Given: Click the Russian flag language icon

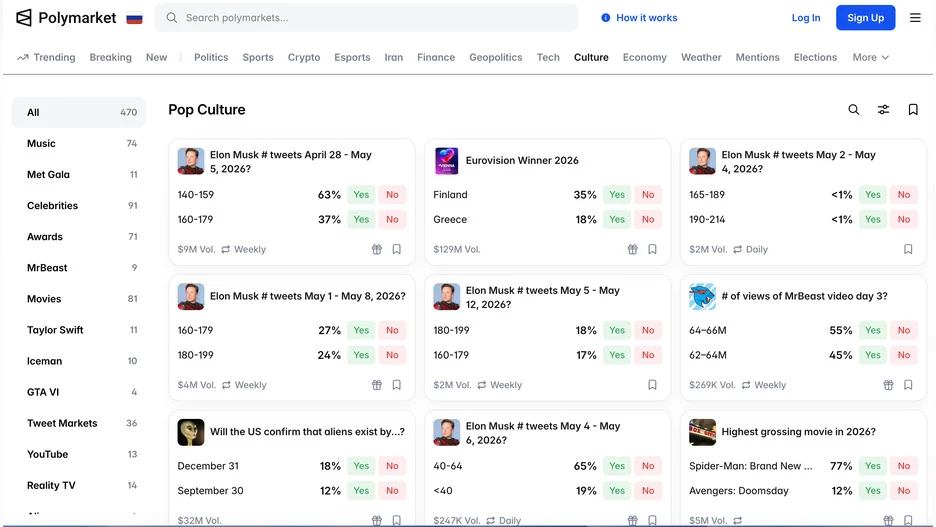Looking at the screenshot, I should (134, 19).
